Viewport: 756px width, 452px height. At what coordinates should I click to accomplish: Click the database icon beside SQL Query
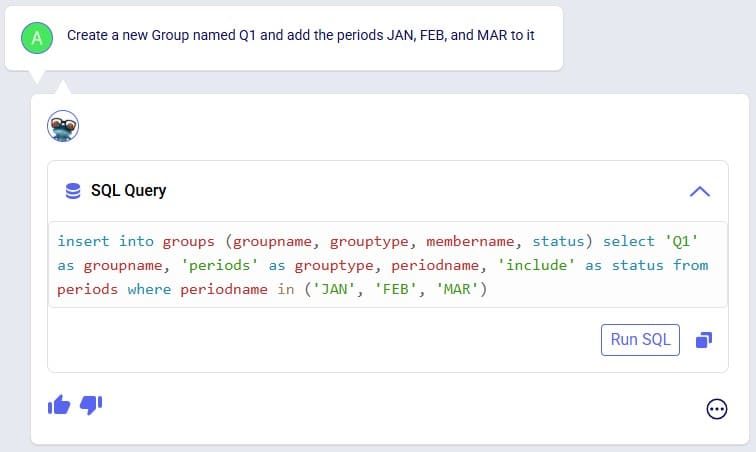tap(73, 191)
